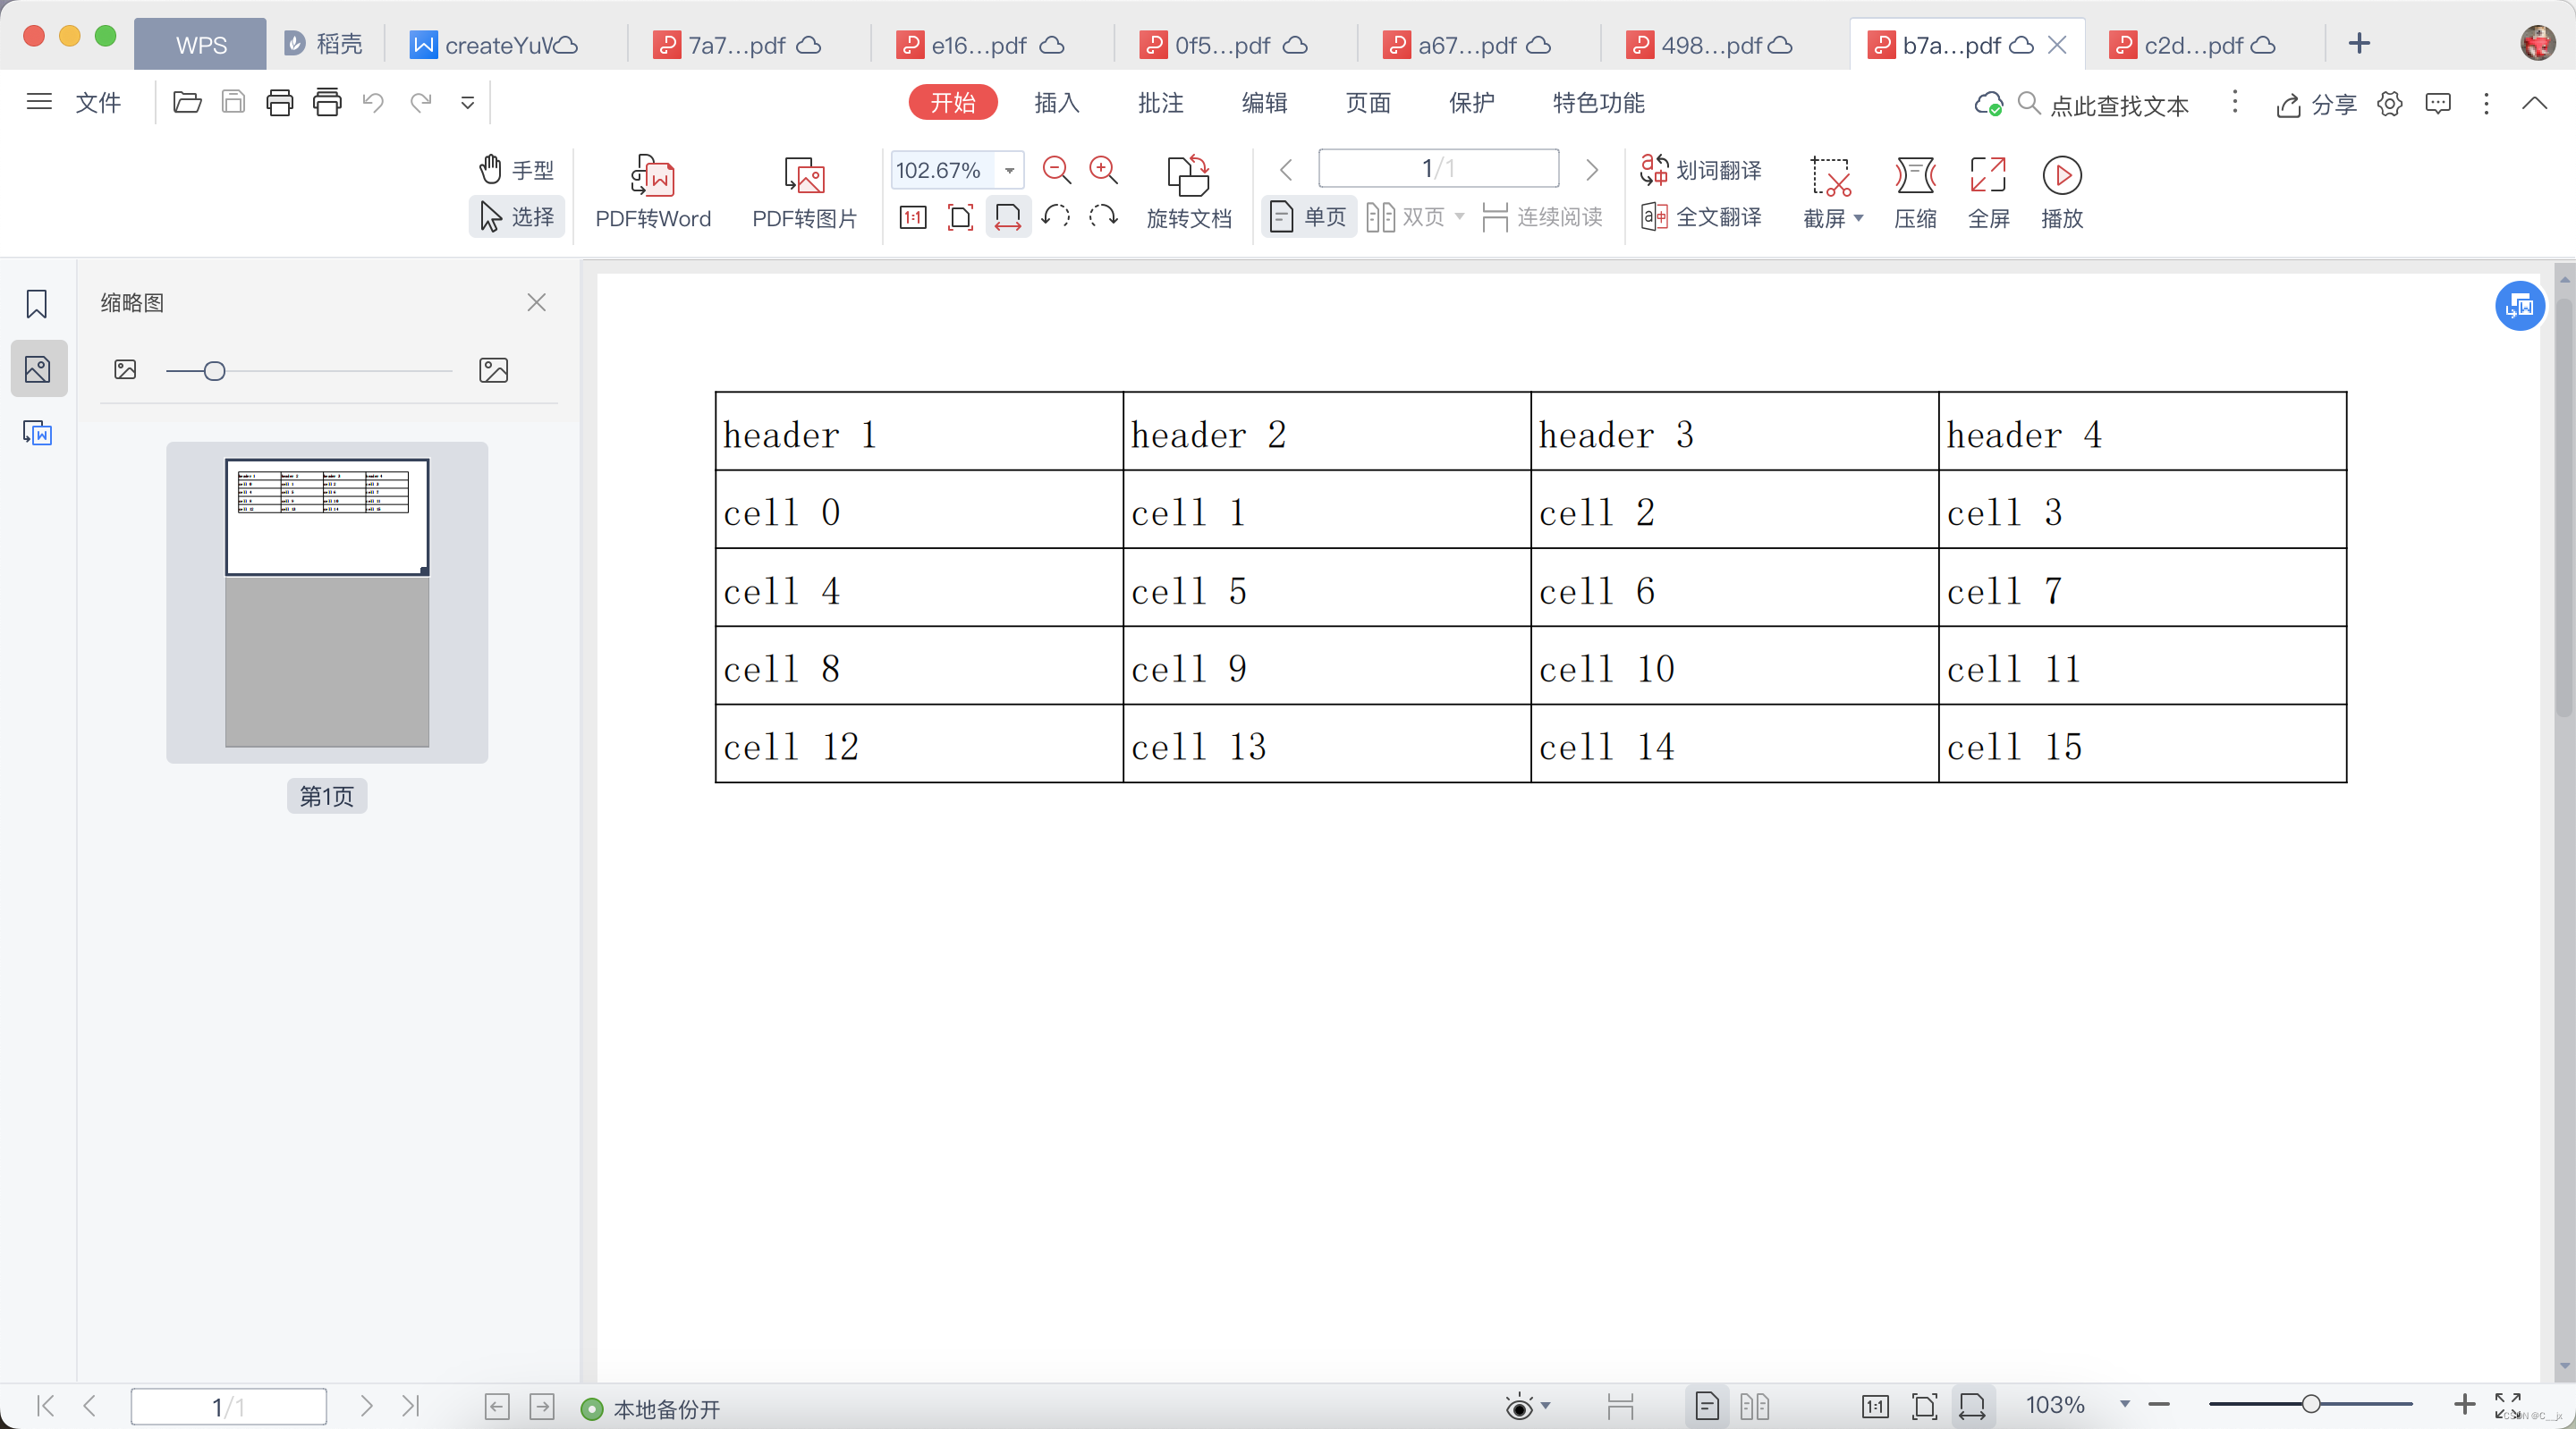Click the 压缩 compress icon
The height and width of the screenshot is (1429, 2576).
1914,176
